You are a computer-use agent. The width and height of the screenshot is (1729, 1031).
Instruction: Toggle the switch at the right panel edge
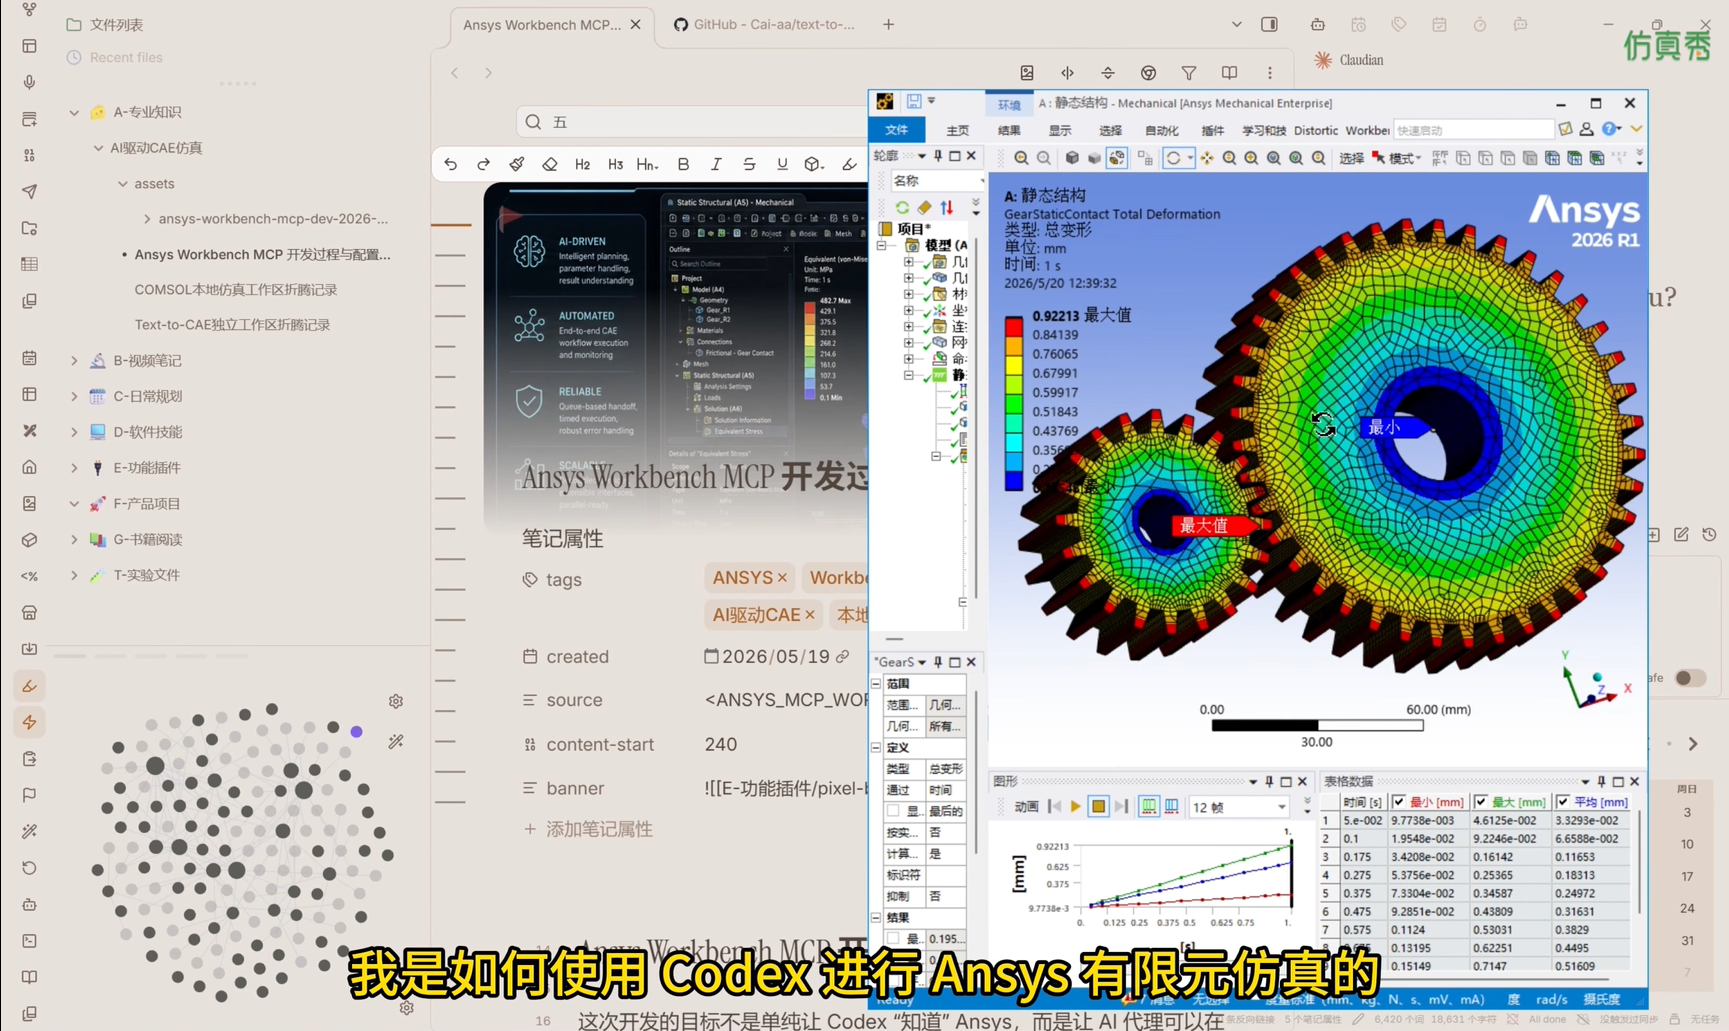(x=1690, y=678)
